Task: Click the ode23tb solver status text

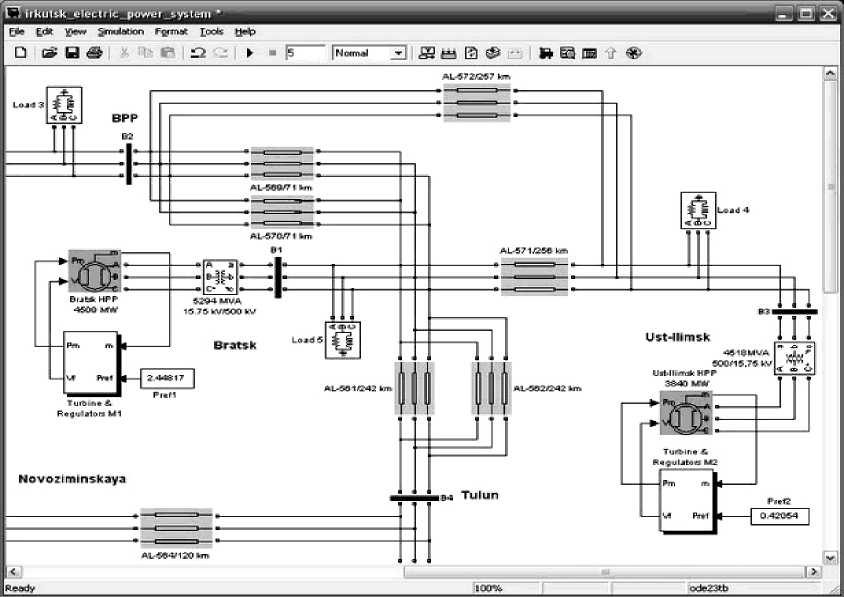Action: click(x=709, y=588)
